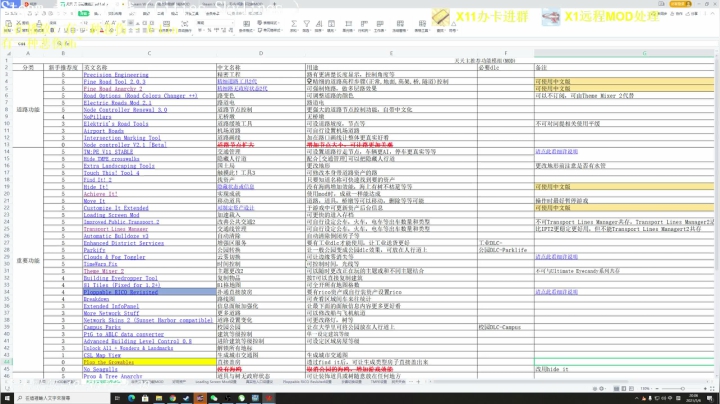
Task: Click the Filter funnel icon
Action: click(x=306, y=25)
